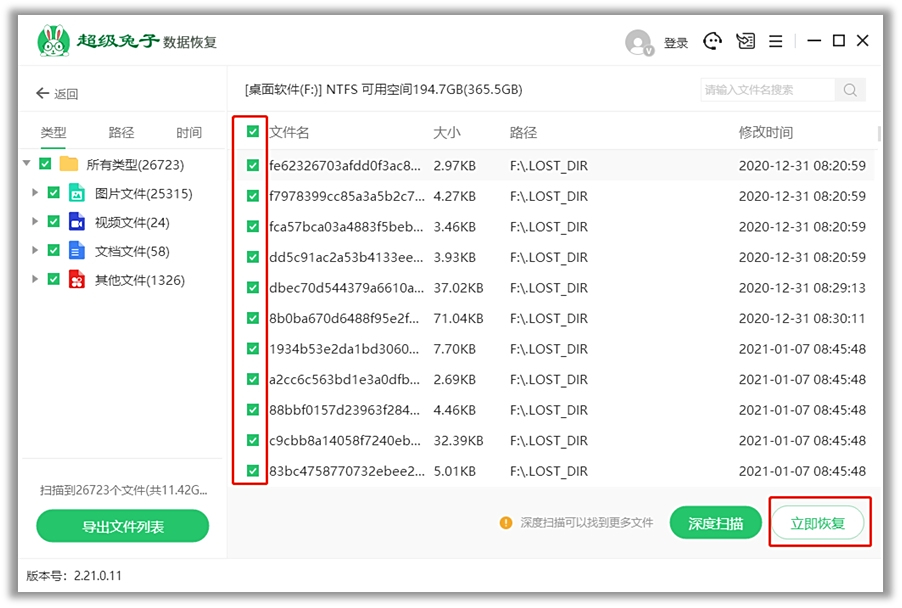Image resolution: width=902 pixels, height=608 pixels.
Task: Uncheck file 88bbf0157d23963f284
Action: [253, 410]
